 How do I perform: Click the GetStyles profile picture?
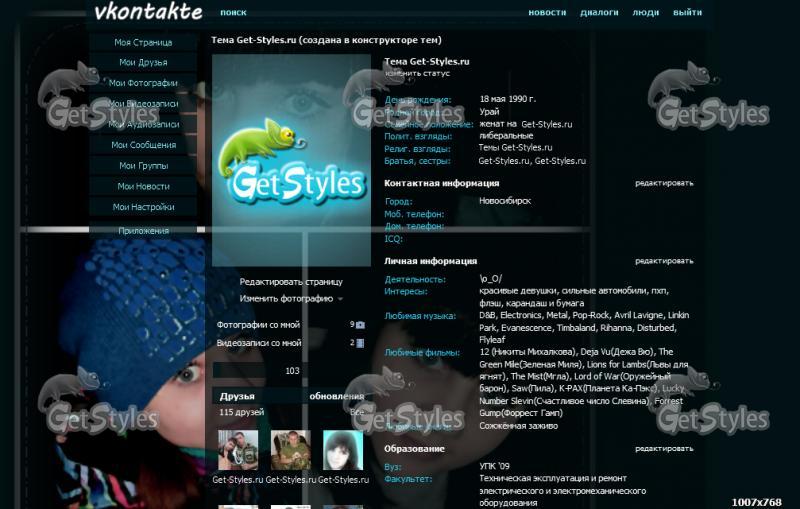pos(291,161)
